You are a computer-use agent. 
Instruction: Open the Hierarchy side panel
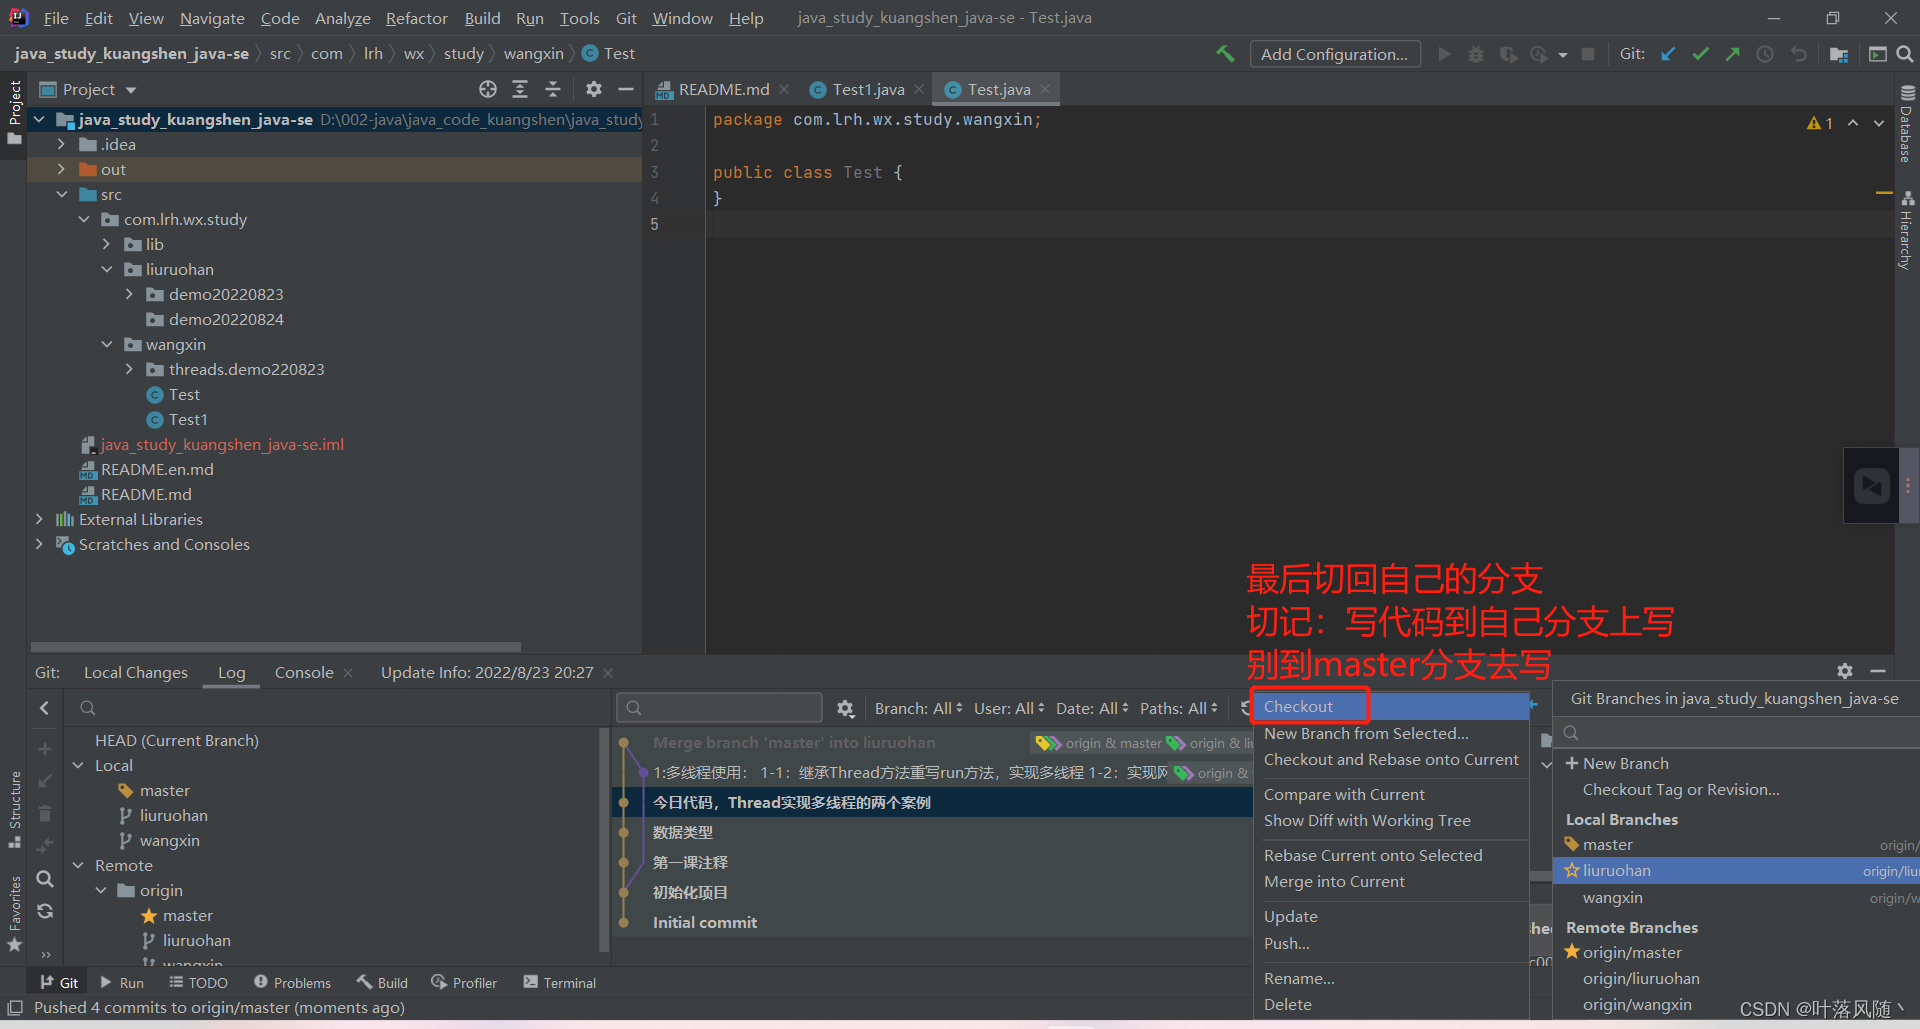click(1907, 230)
